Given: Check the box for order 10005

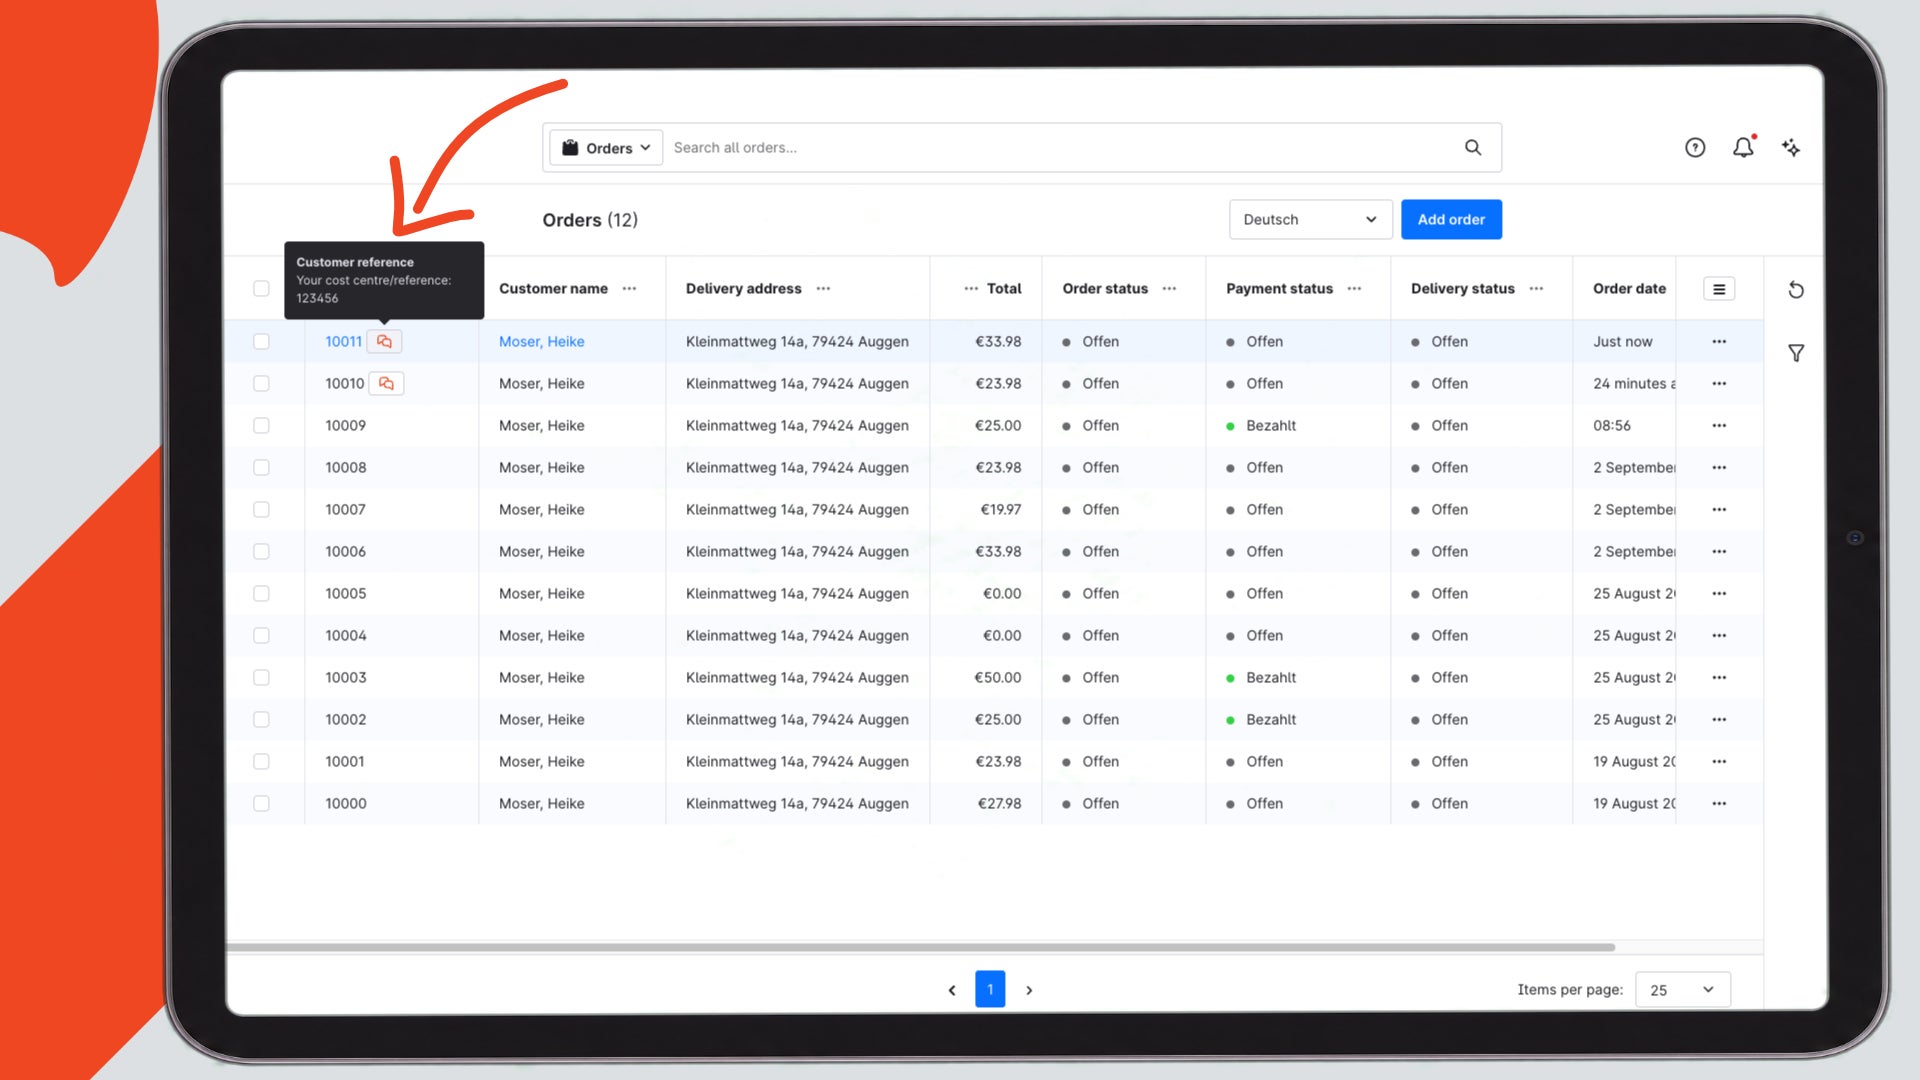Looking at the screenshot, I should click(x=261, y=594).
